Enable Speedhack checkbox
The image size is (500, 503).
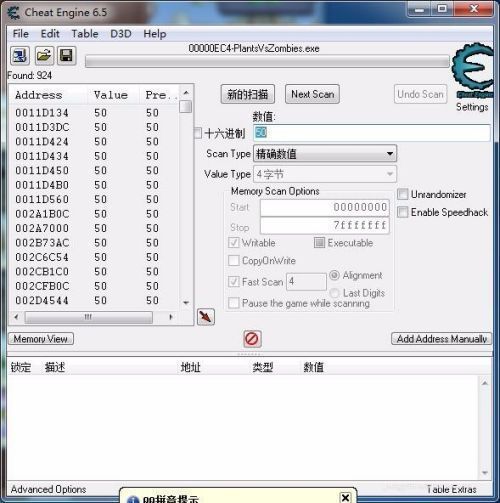(x=403, y=212)
